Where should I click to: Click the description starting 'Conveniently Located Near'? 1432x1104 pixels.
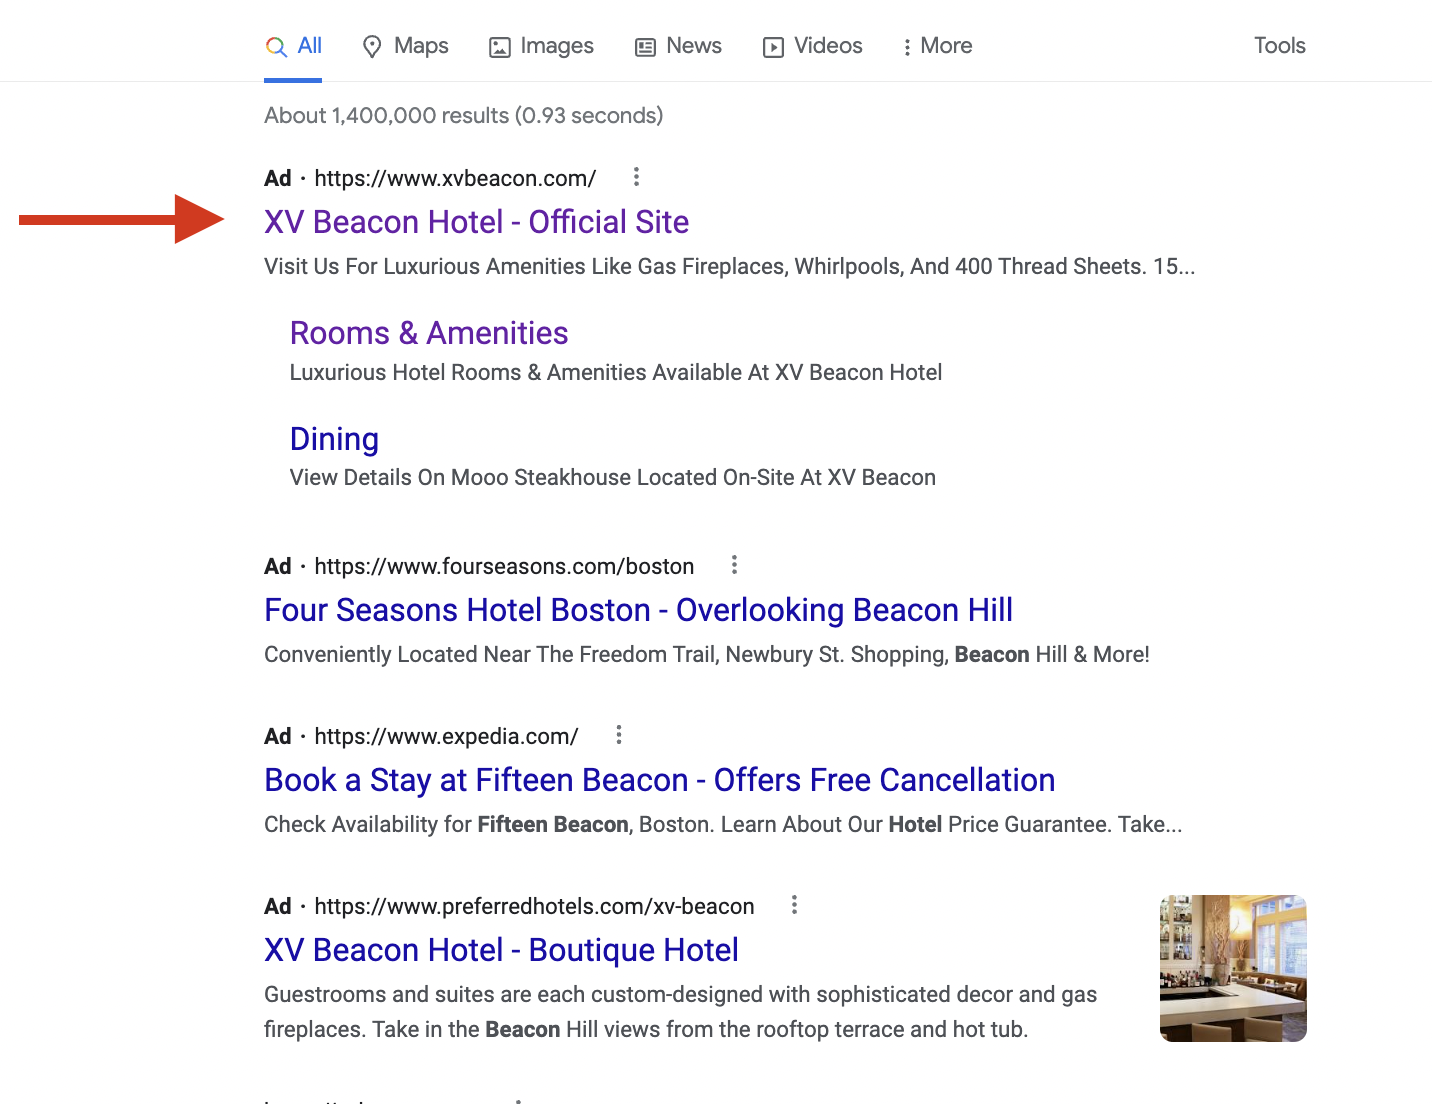(706, 654)
